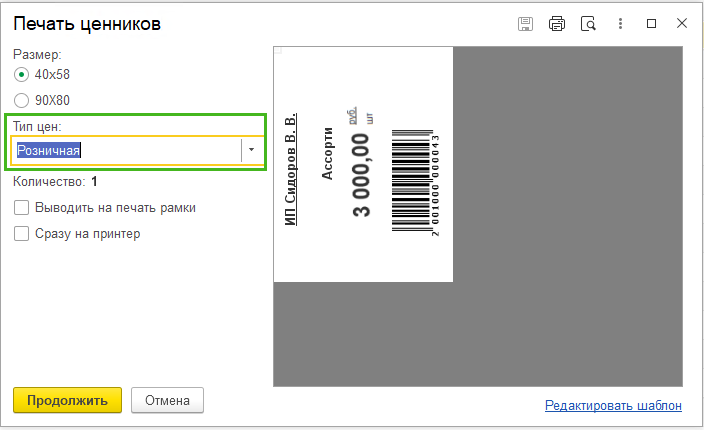Open the three-dot more menu
This screenshot has height=430, width=704.
pos(620,24)
